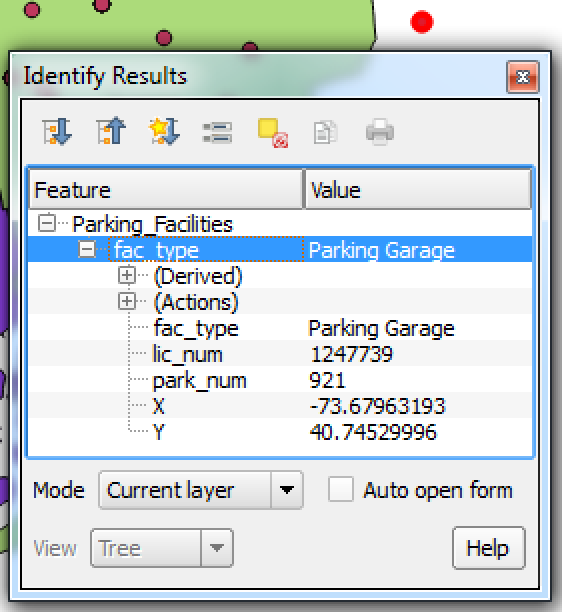
Task: Open the View Tree dropdown
Action: 162,548
